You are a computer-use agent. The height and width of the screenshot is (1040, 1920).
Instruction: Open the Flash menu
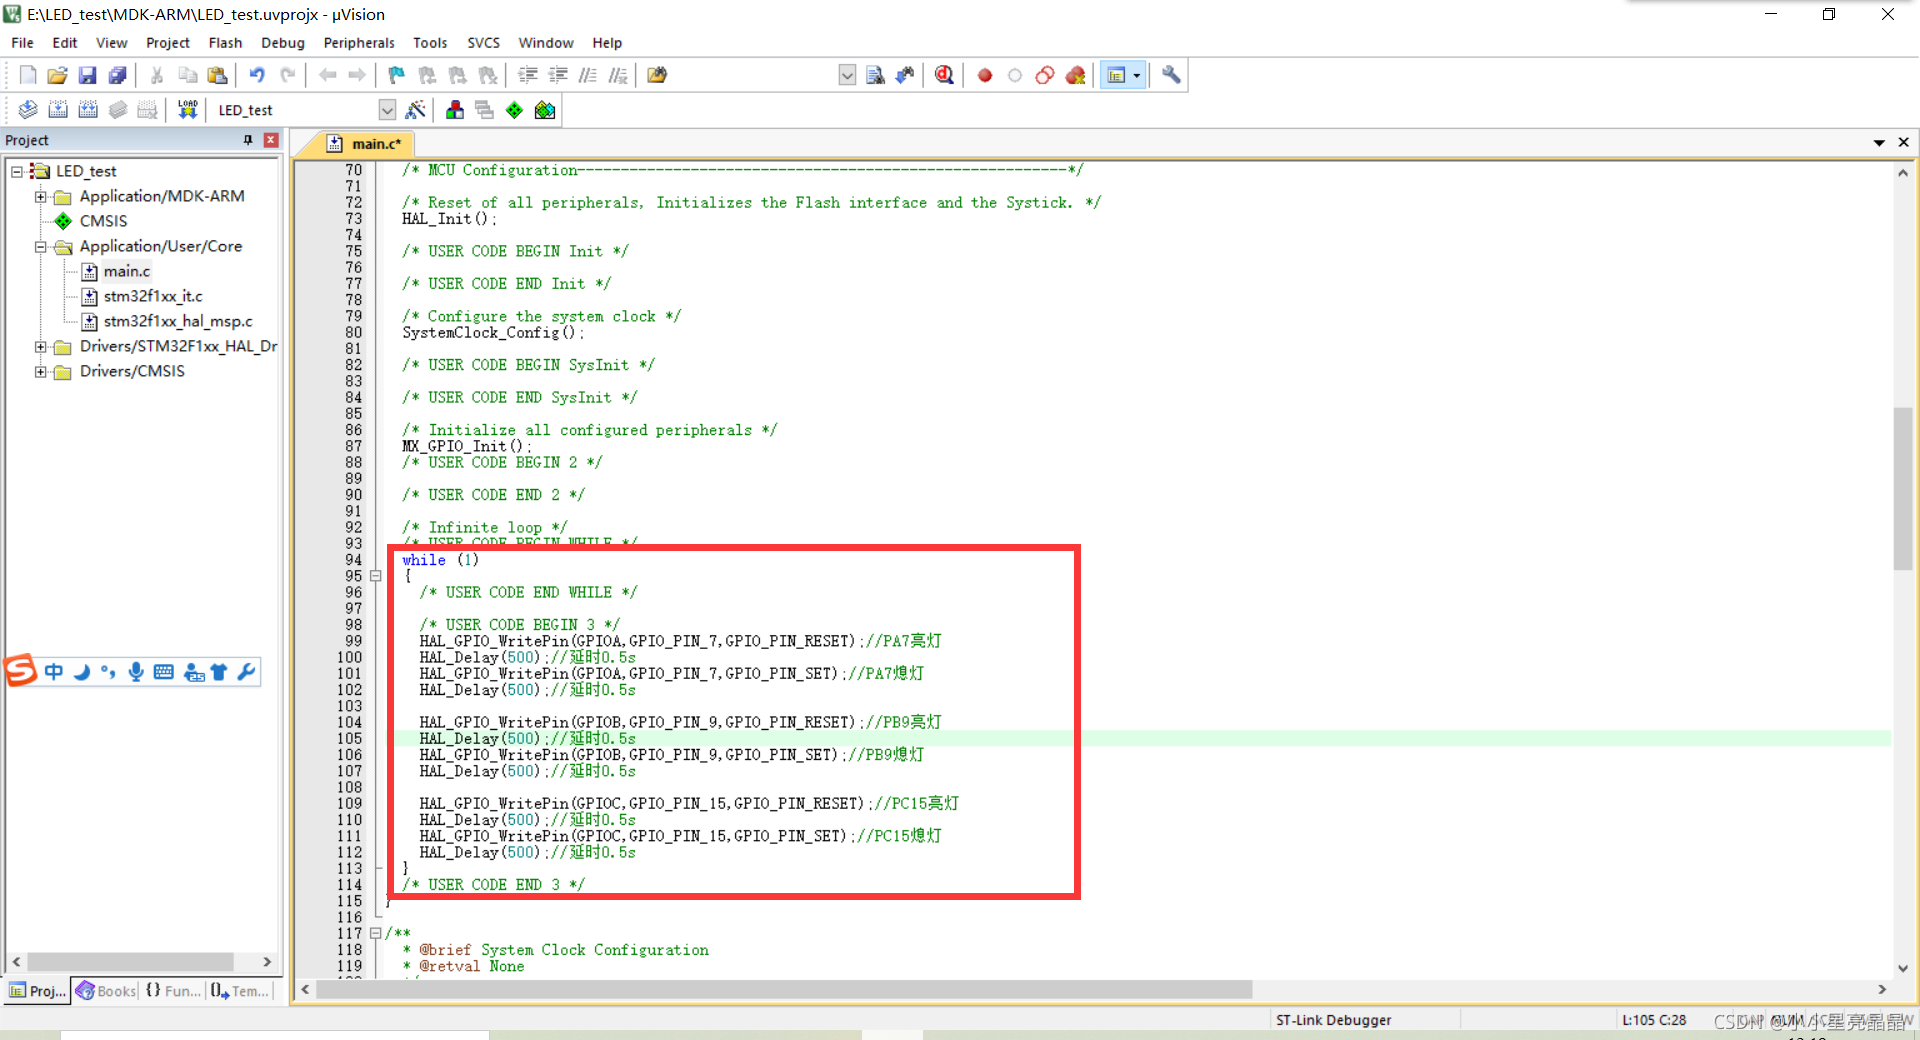click(x=225, y=43)
